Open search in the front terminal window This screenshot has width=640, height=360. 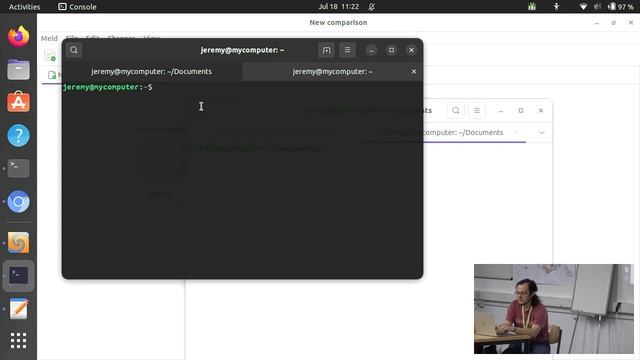(x=74, y=50)
